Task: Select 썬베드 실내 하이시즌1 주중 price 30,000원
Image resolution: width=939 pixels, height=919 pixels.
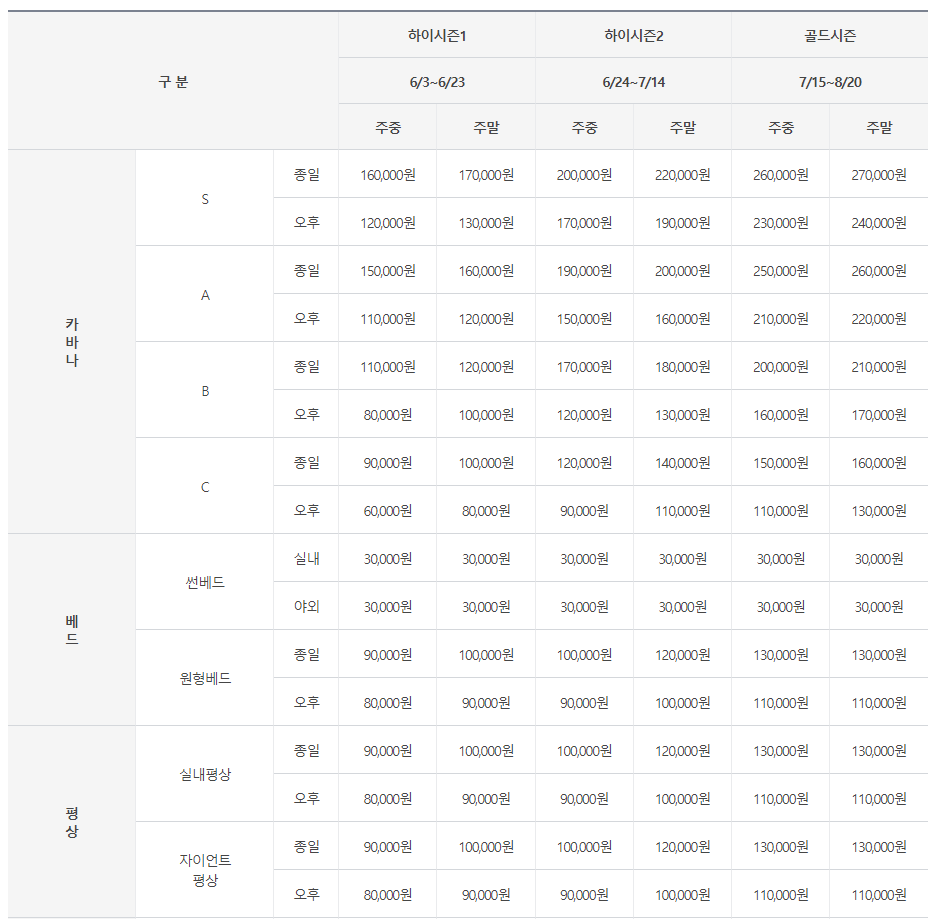Action: (387, 559)
